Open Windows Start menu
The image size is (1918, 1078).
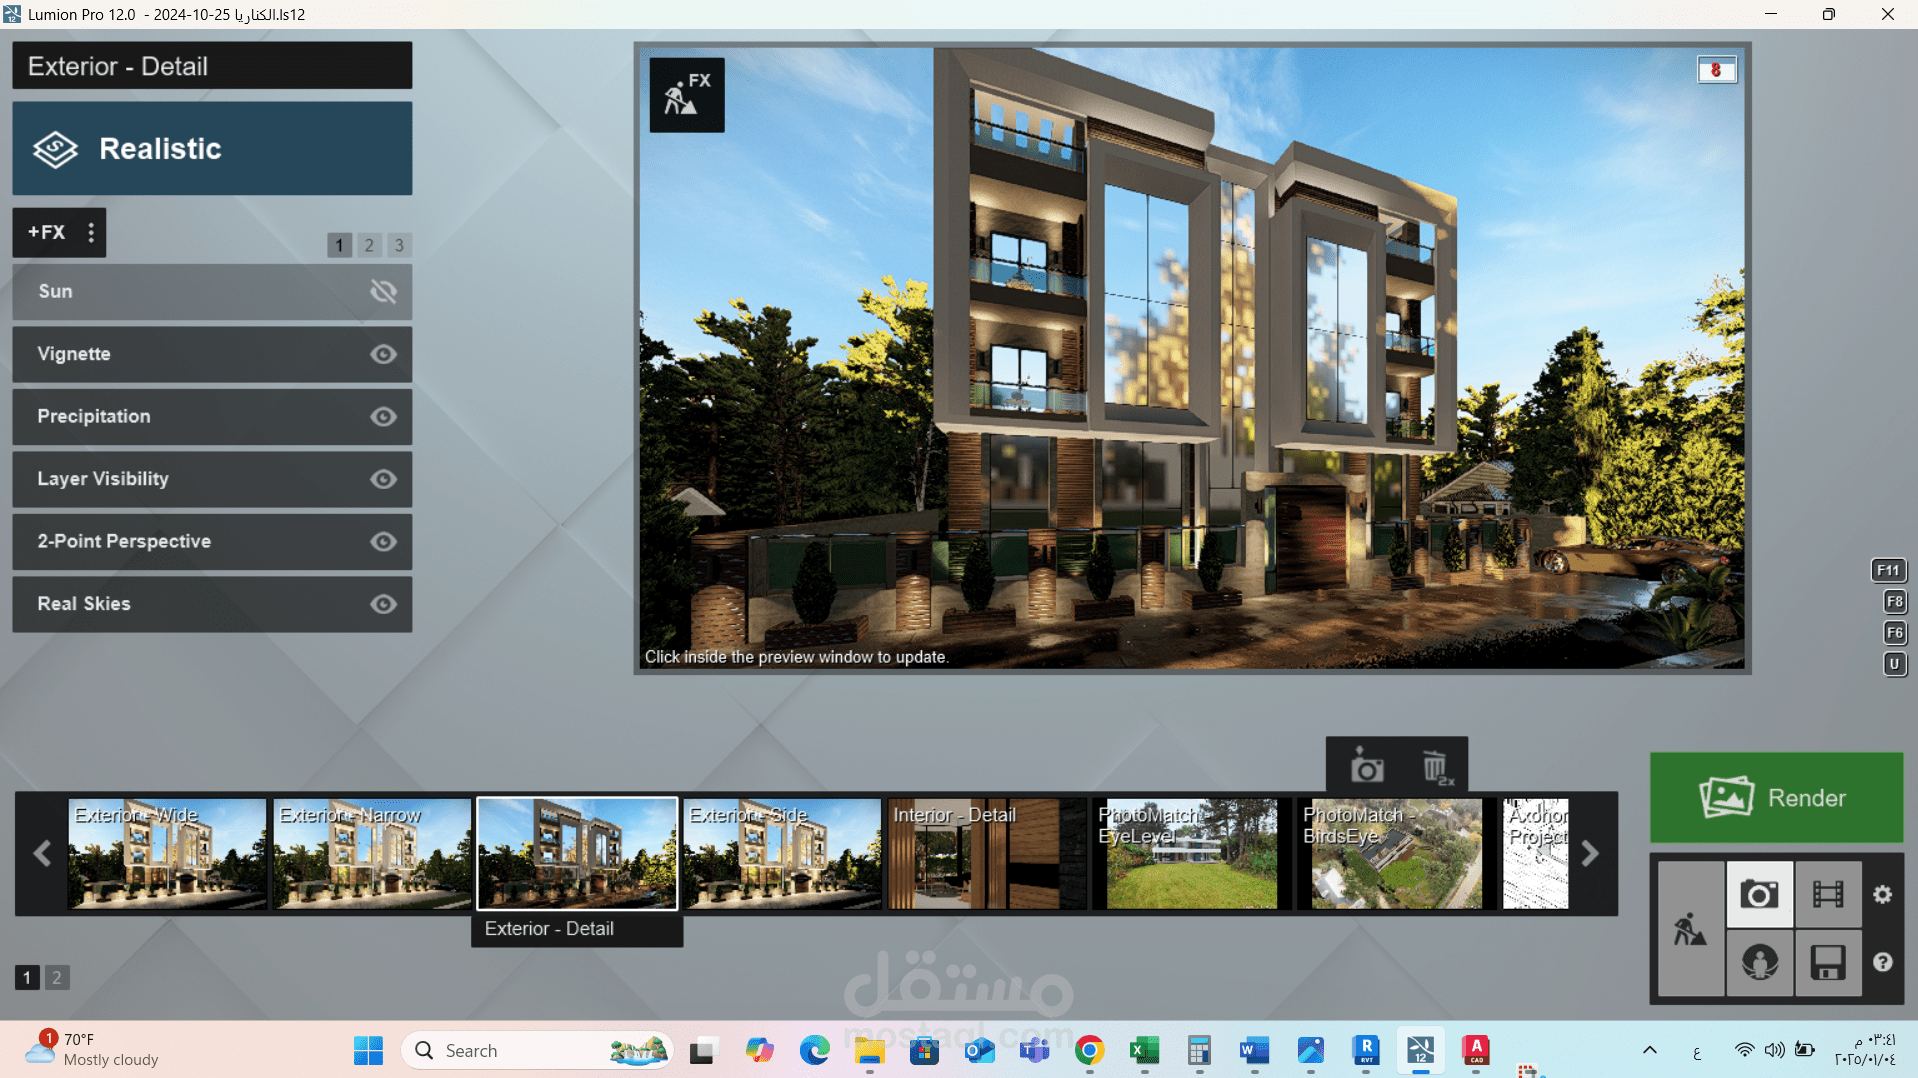368,1050
